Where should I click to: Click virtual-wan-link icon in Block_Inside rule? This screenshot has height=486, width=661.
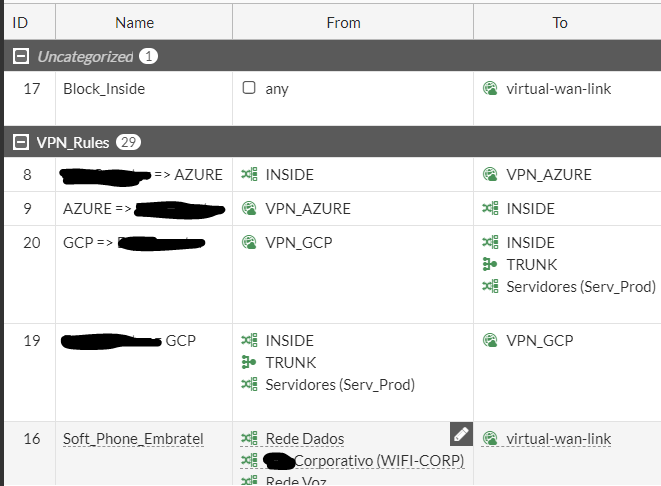tap(490, 88)
